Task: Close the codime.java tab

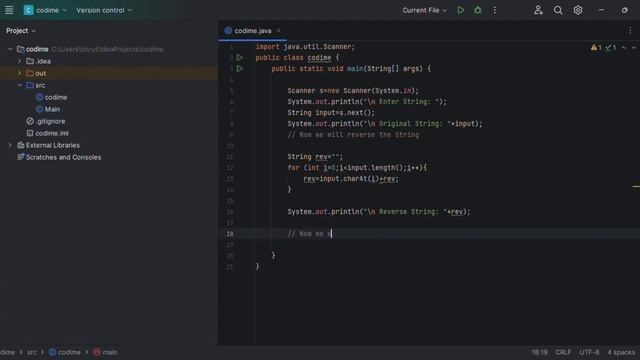Action: pyautogui.click(x=279, y=31)
